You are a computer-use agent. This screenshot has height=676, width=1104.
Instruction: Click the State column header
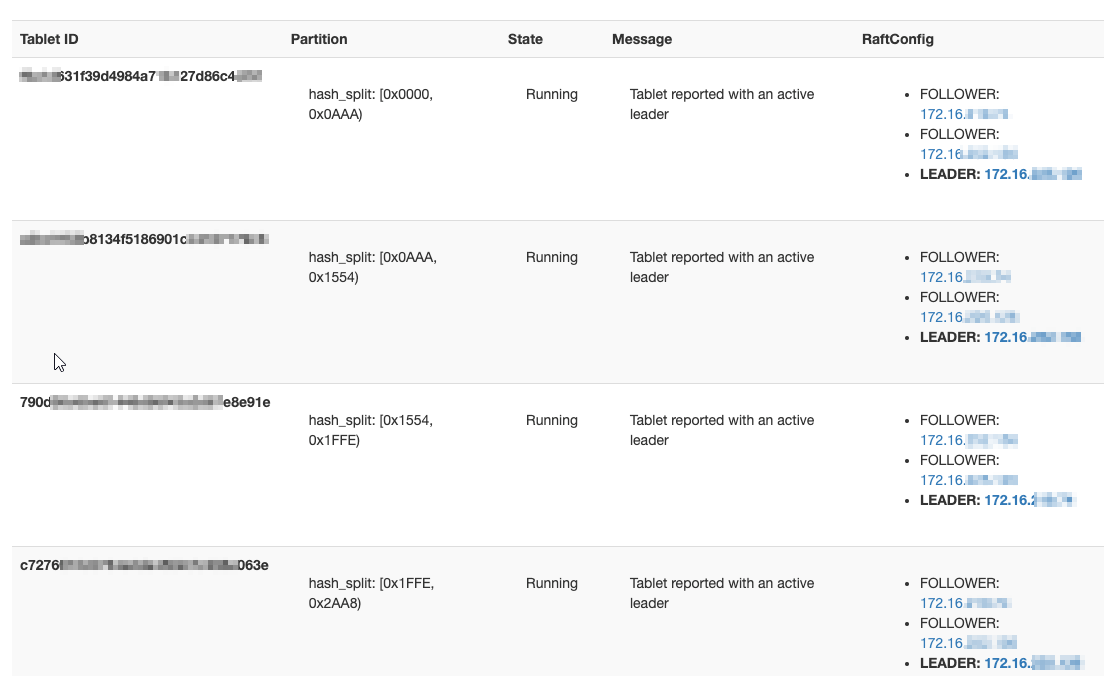point(526,39)
